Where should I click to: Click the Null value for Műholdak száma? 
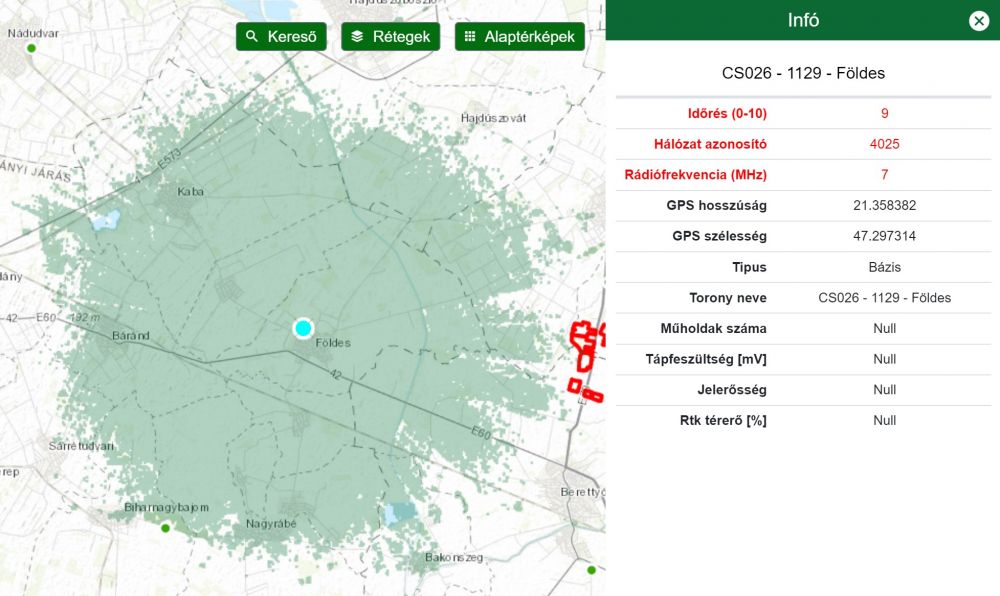pos(885,328)
